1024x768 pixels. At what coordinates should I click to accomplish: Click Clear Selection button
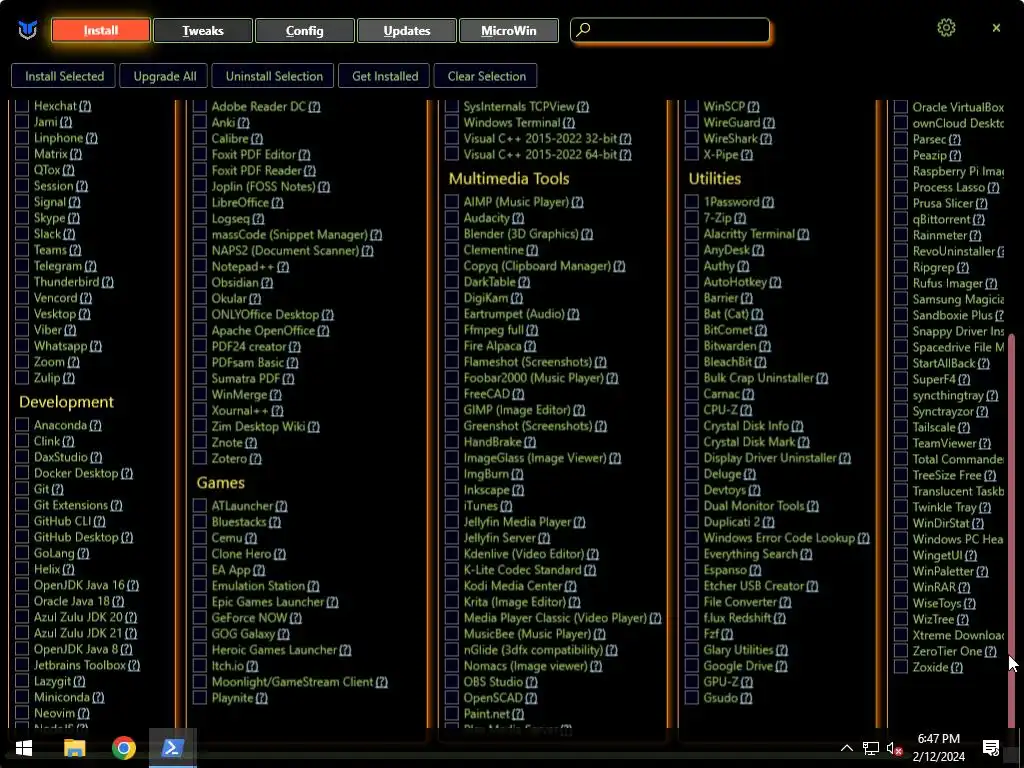click(x=486, y=76)
